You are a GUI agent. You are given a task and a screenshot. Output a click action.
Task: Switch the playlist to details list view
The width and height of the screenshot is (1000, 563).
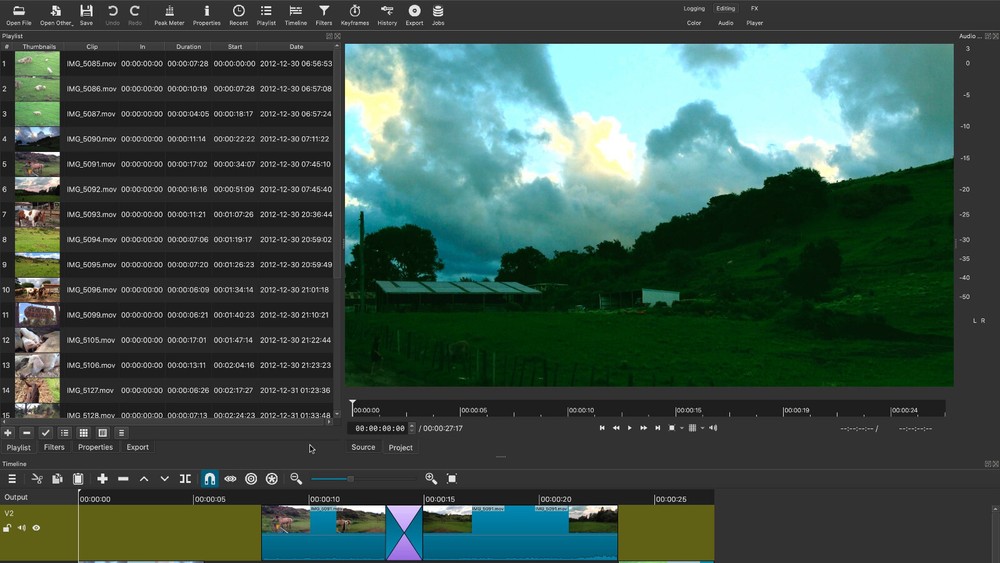(x=64, y=433)
